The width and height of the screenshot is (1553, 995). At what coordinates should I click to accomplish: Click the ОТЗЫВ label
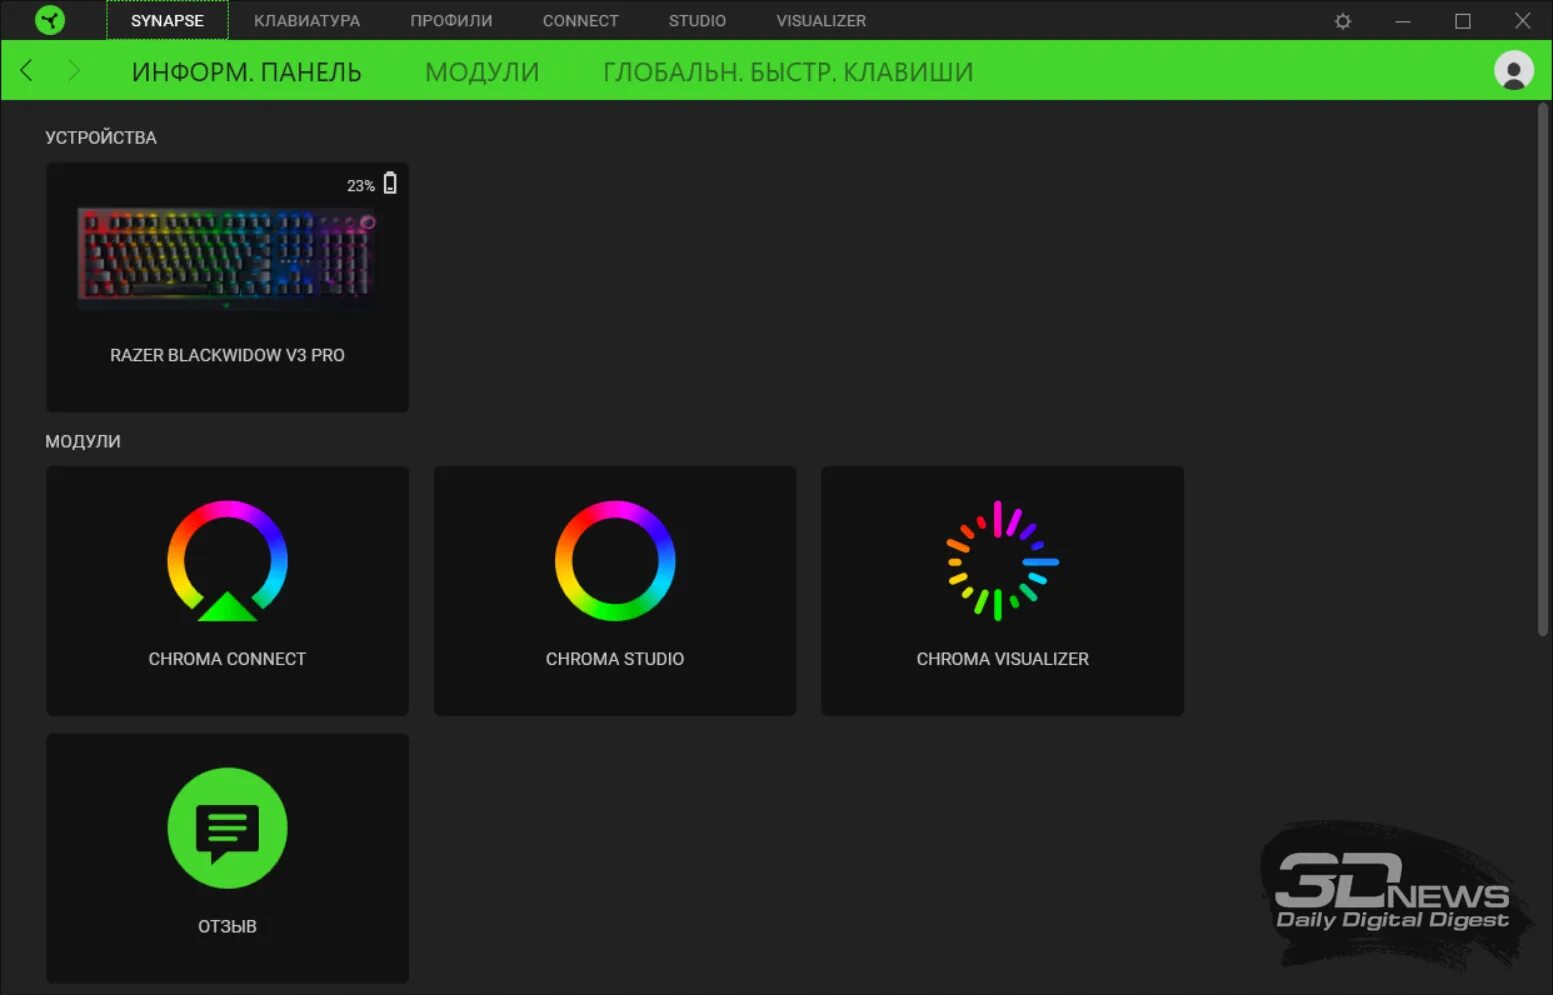coord(227,926)
